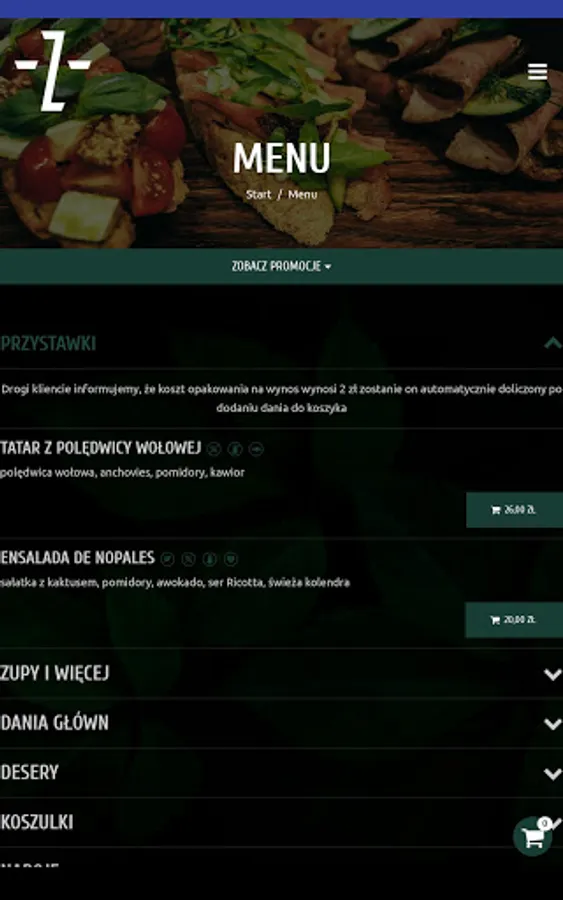Click the Tatar z Polędwicy Wołowej title

tap(100, 448)
